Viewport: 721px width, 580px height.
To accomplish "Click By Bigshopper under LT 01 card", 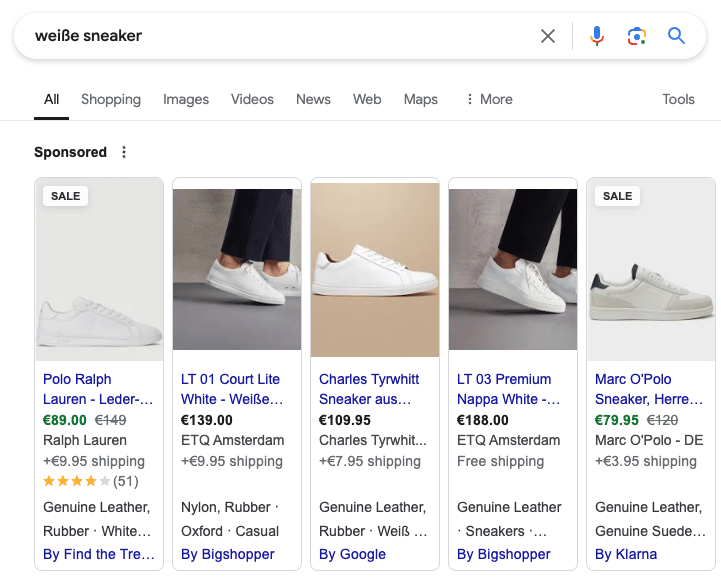I will pos(228,554).
